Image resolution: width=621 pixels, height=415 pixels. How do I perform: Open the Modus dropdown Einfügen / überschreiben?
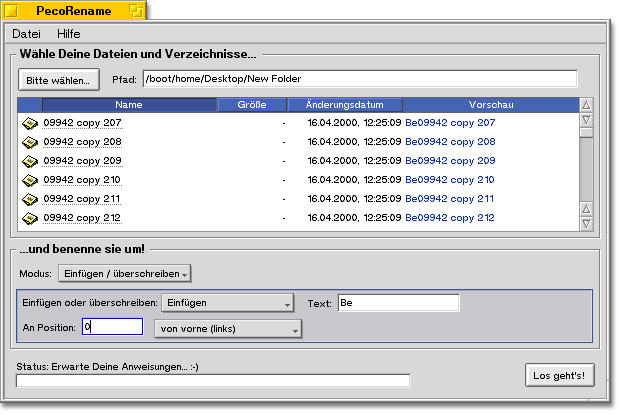[125, 274]
